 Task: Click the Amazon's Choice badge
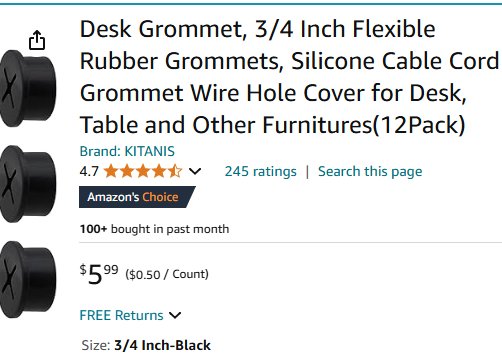click(x=137, y=197)
